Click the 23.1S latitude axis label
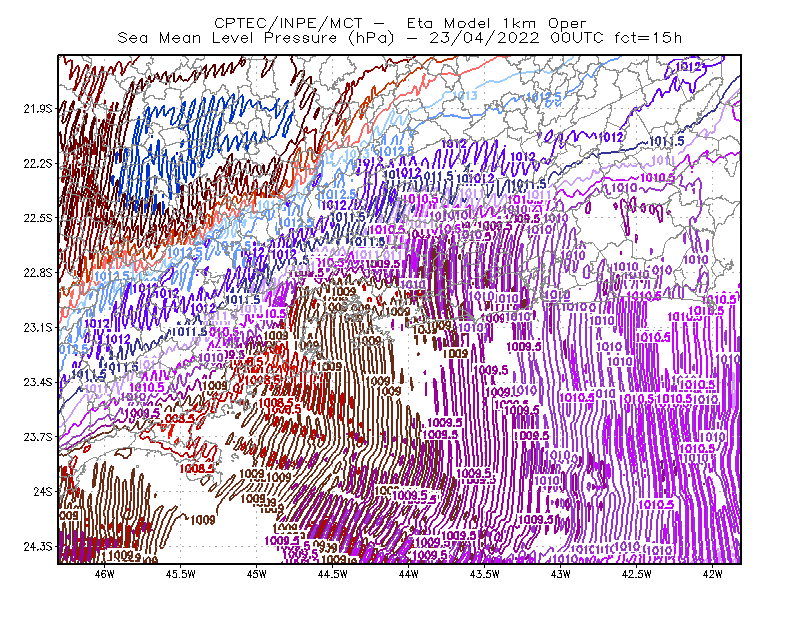 pos(38,327)
